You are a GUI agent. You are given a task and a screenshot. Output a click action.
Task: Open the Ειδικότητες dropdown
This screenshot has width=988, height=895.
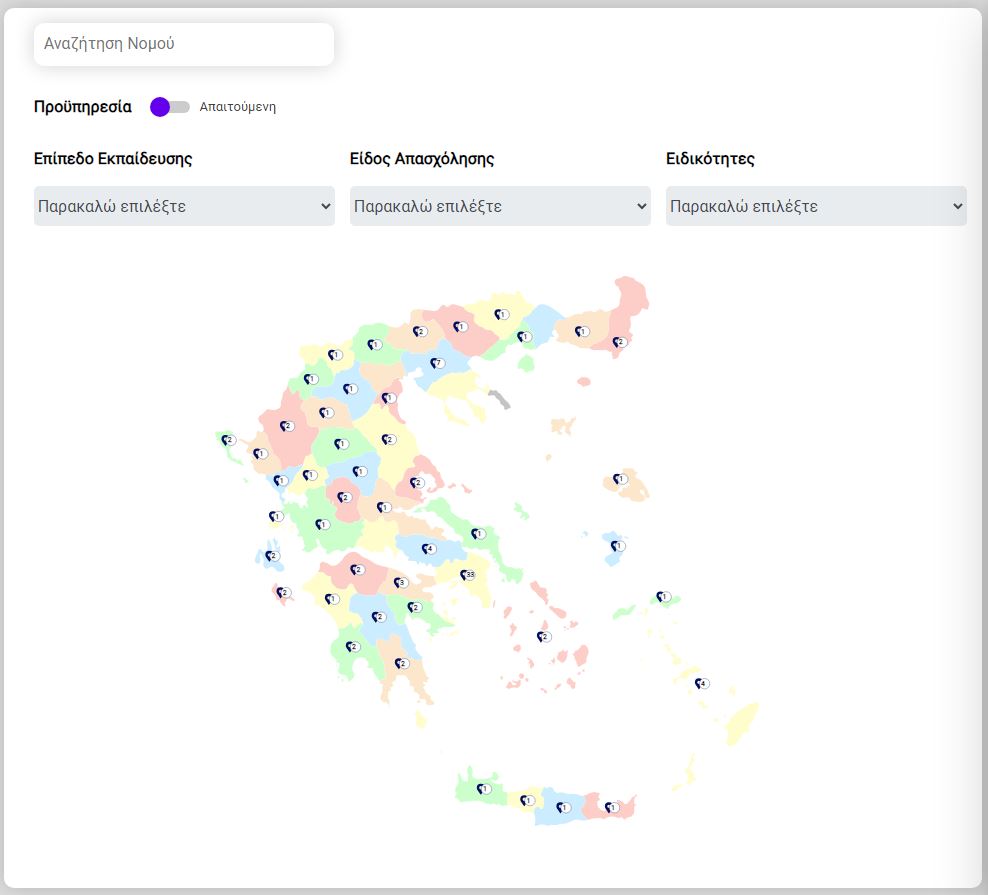816,206
